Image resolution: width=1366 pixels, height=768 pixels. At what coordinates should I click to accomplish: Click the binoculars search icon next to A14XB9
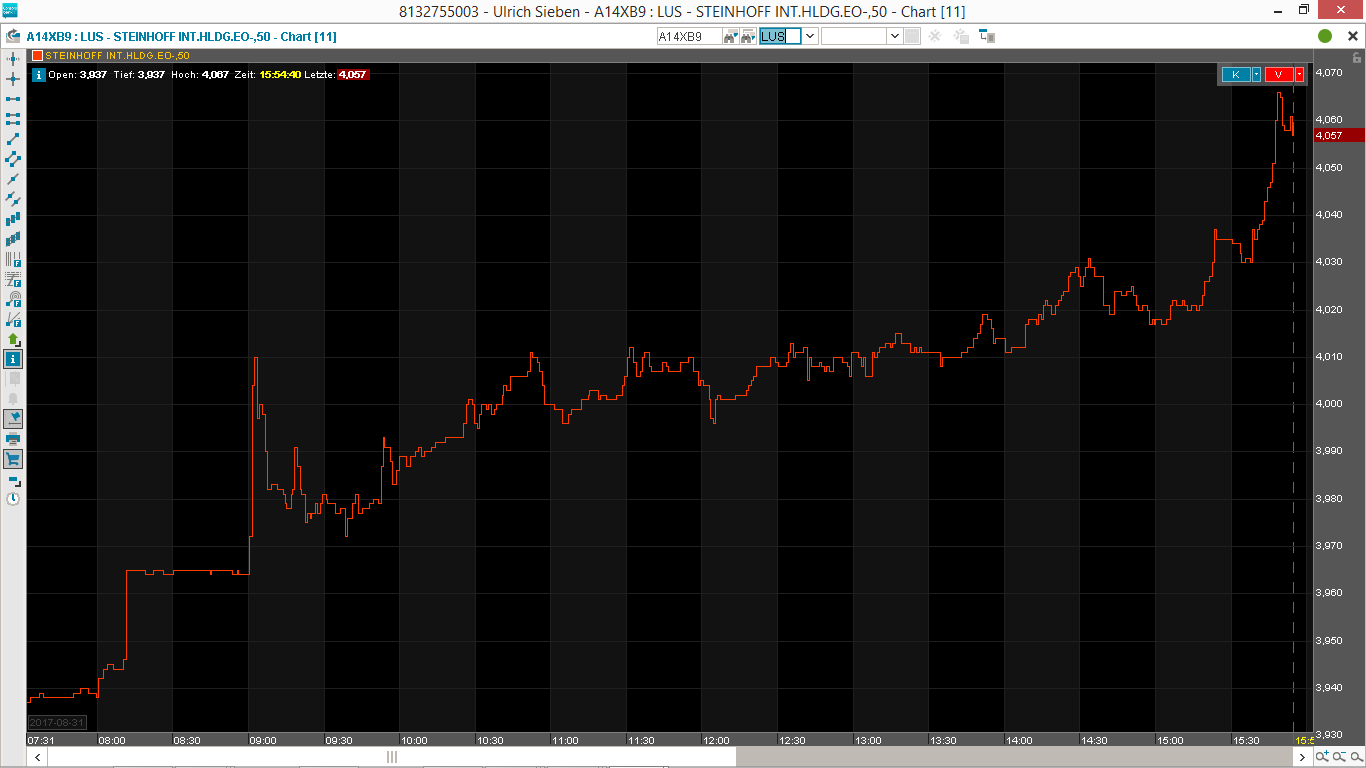tap(729, 35)
